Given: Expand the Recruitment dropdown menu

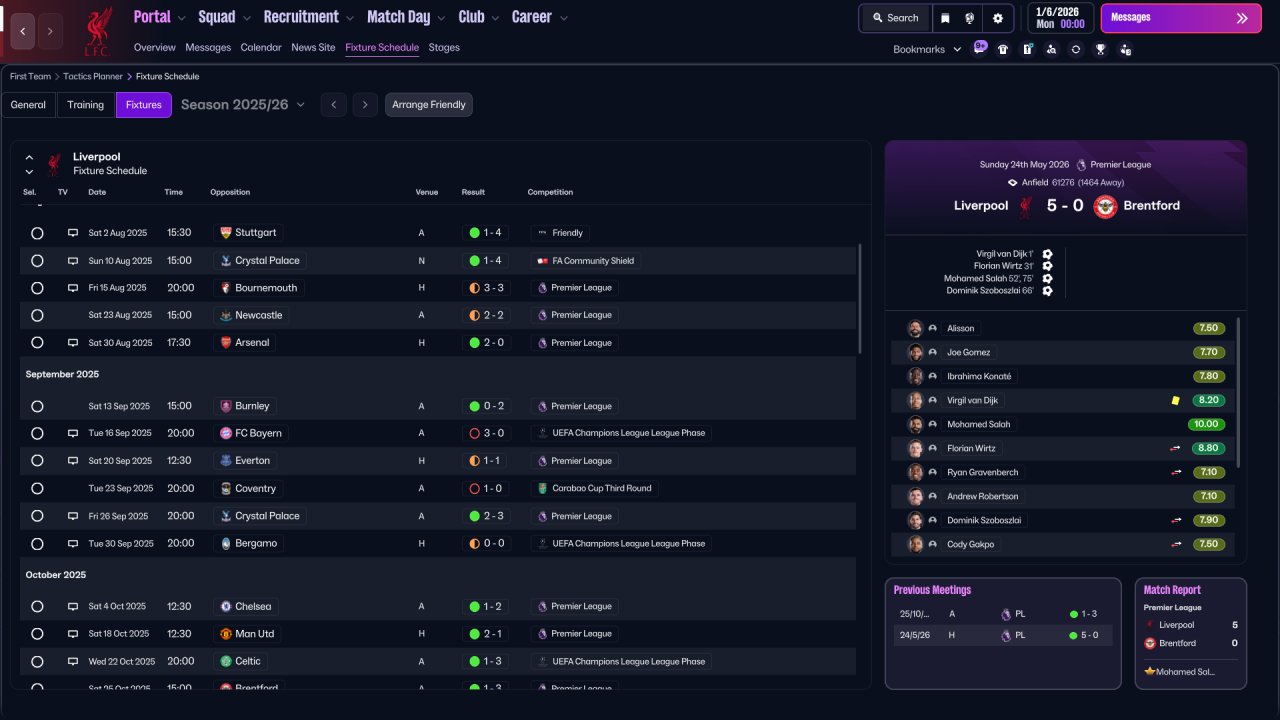Looking at the screenshot, I should 309,17.
